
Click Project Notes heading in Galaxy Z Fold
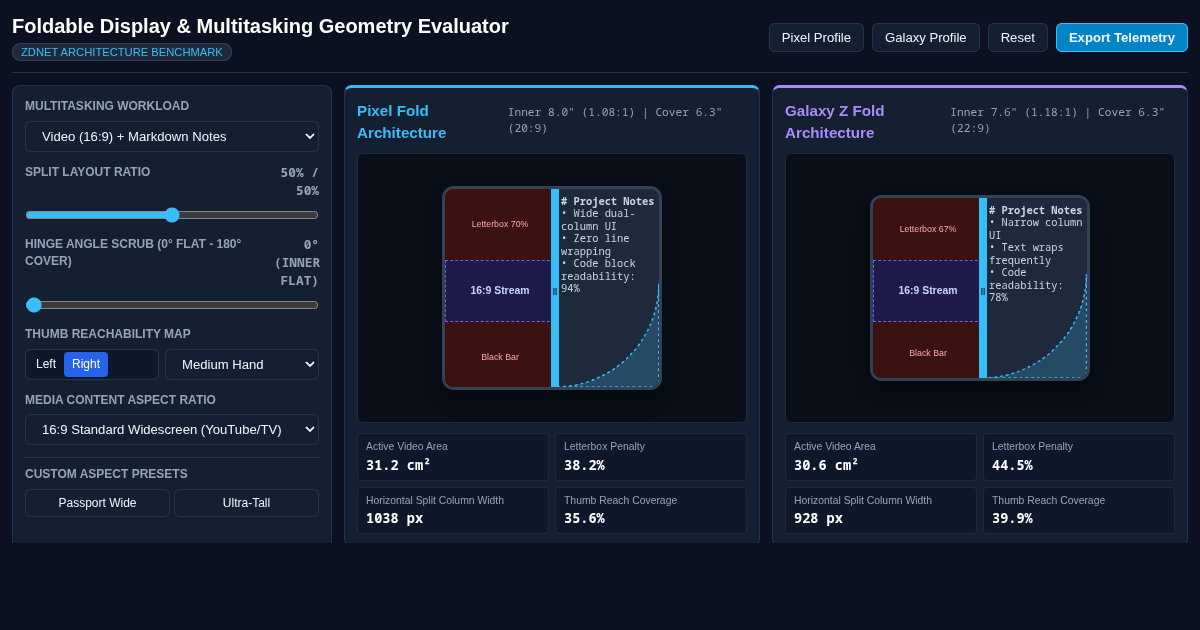(1036, 211)
